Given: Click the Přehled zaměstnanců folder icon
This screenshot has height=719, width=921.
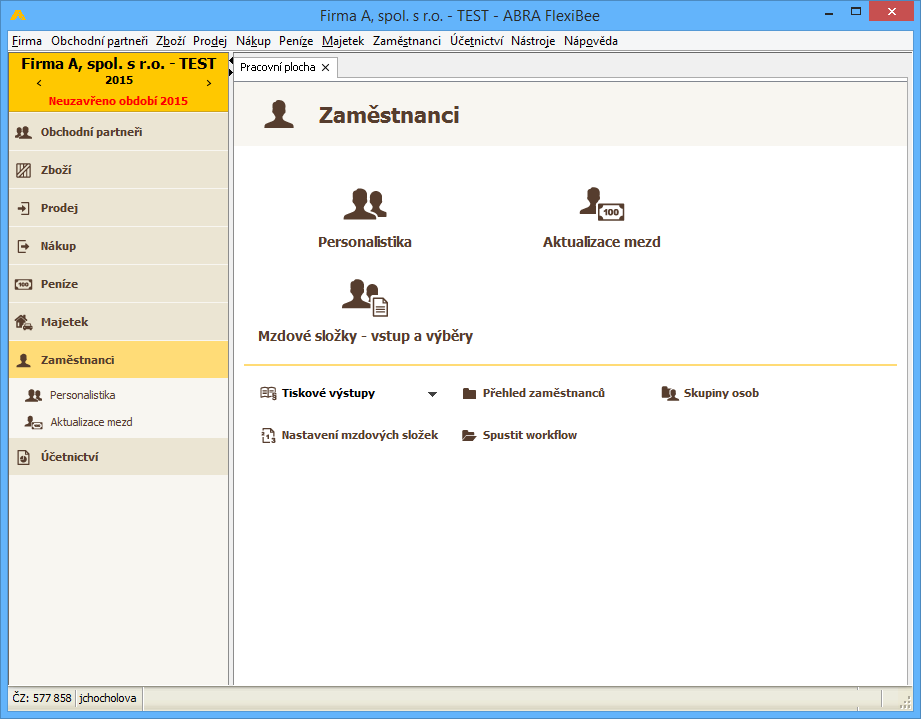Looking at the screenshot, I should (469, 393).
